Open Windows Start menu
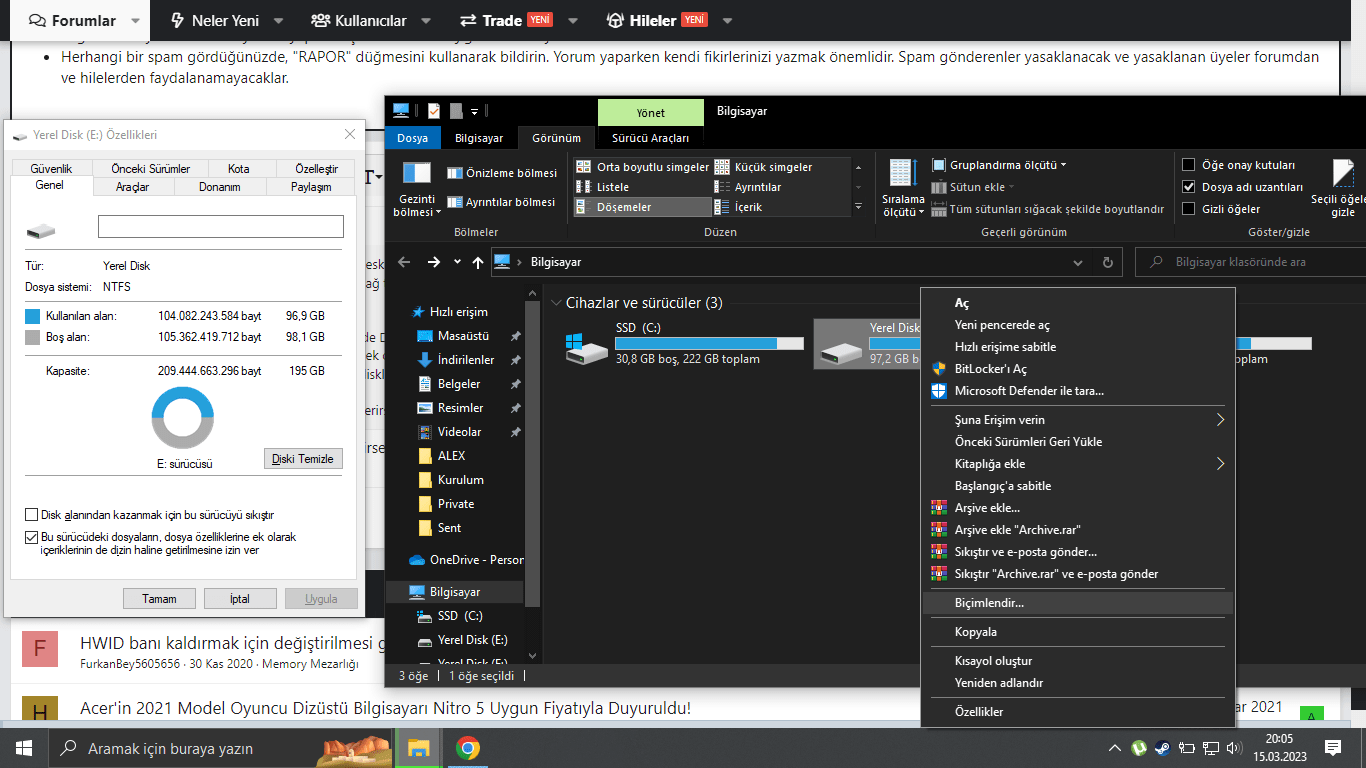Screen dimensions: 1366x768 click(23, 748)
